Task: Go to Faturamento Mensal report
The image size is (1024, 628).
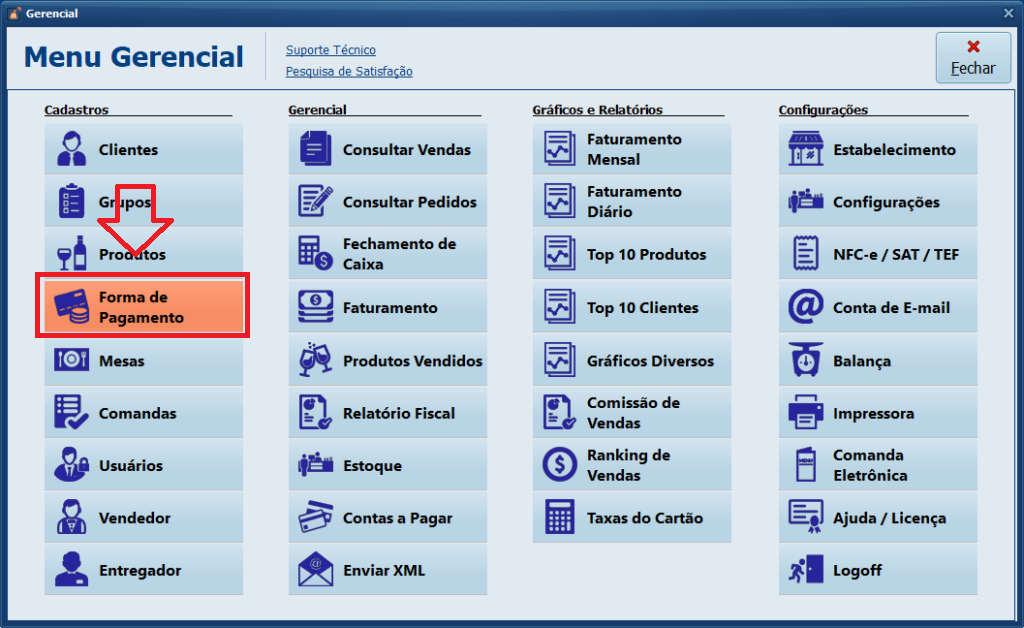Action: point(631,150)
